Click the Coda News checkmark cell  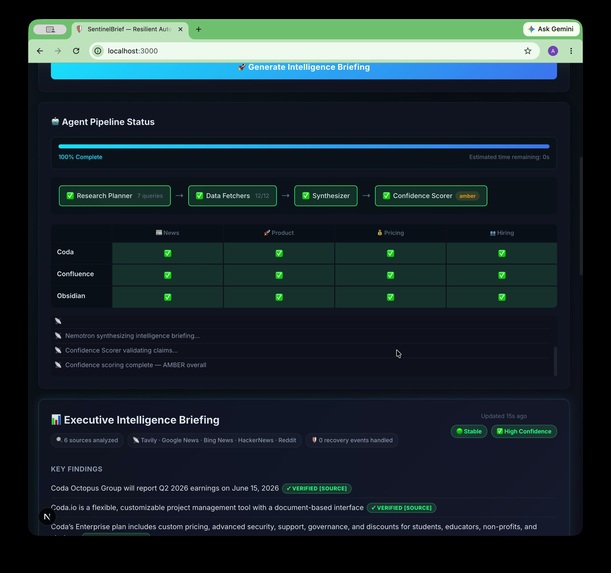pyautogui.click(x=168, y=253)
